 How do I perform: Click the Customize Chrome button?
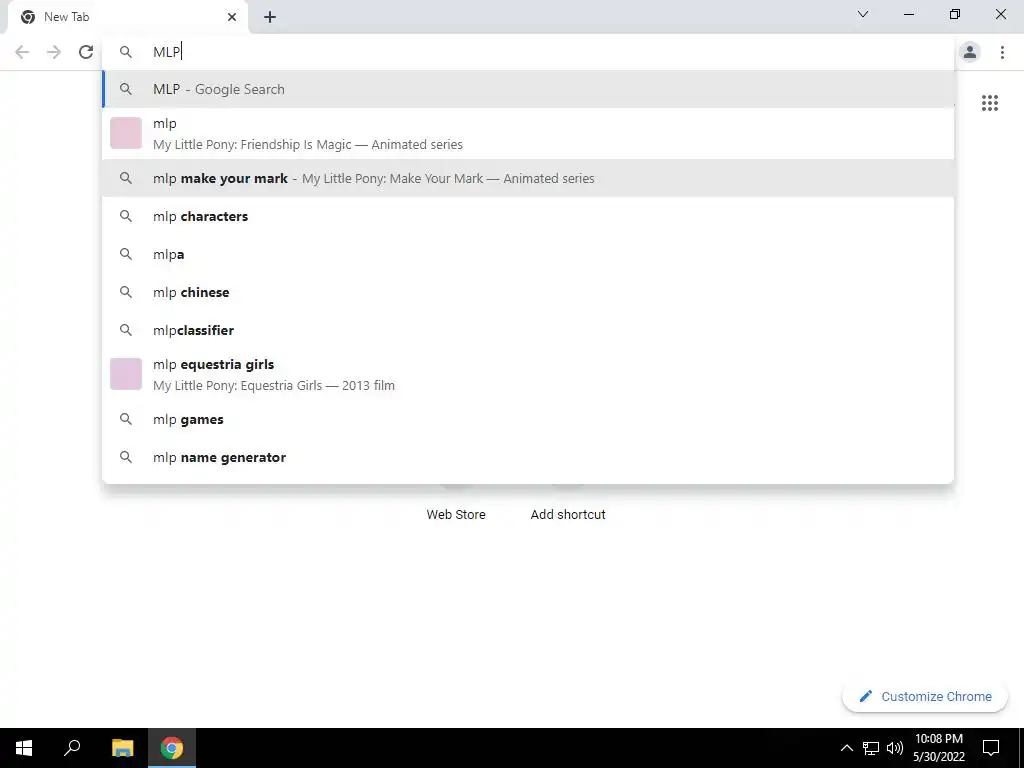pos(925,696)
